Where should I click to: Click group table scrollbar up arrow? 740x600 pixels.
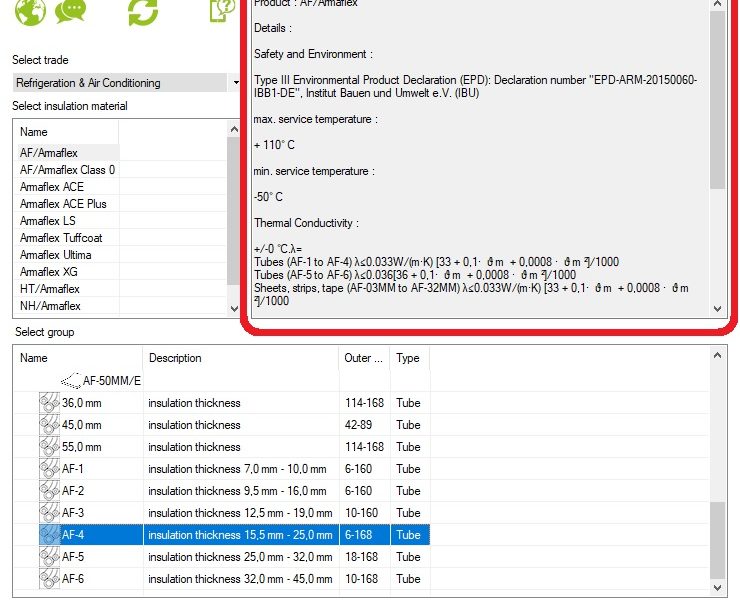pos(717,355)
